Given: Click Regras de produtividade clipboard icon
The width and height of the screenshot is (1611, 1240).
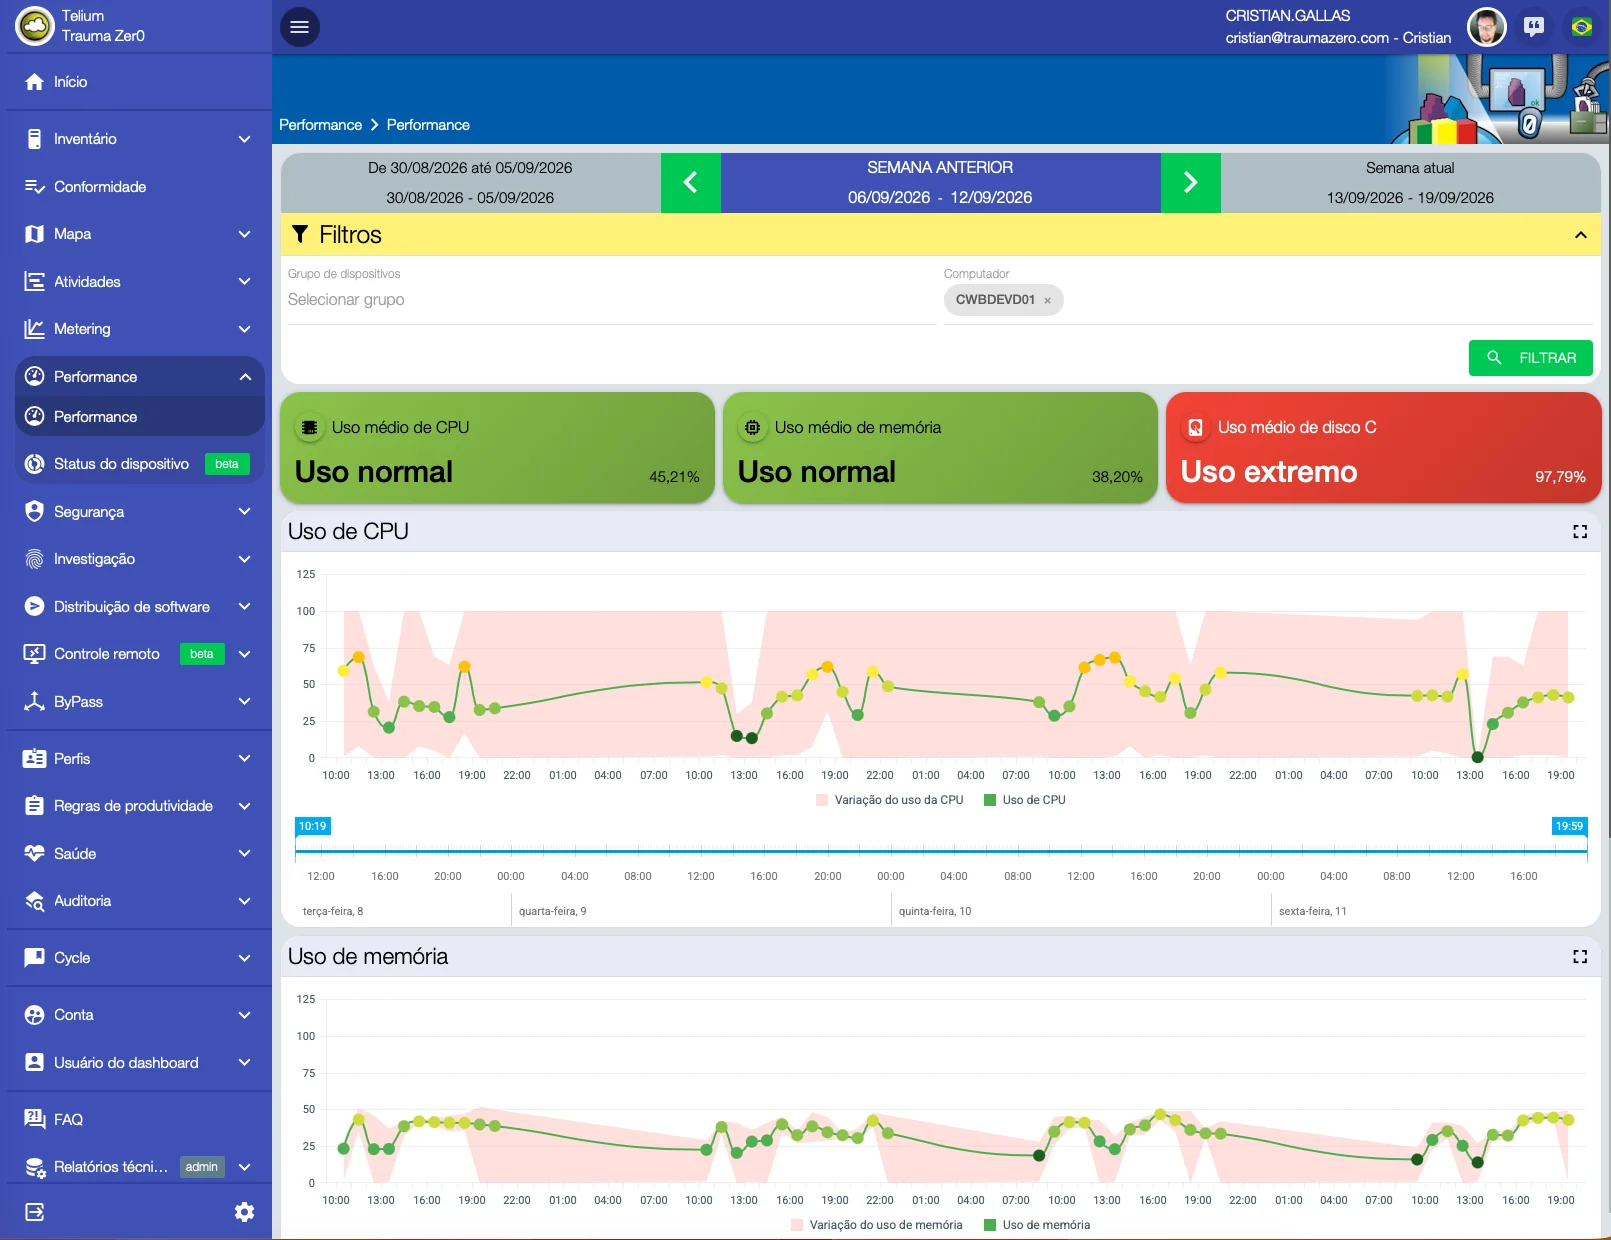Looking at the screenshot, I should [x=34, y=806].
